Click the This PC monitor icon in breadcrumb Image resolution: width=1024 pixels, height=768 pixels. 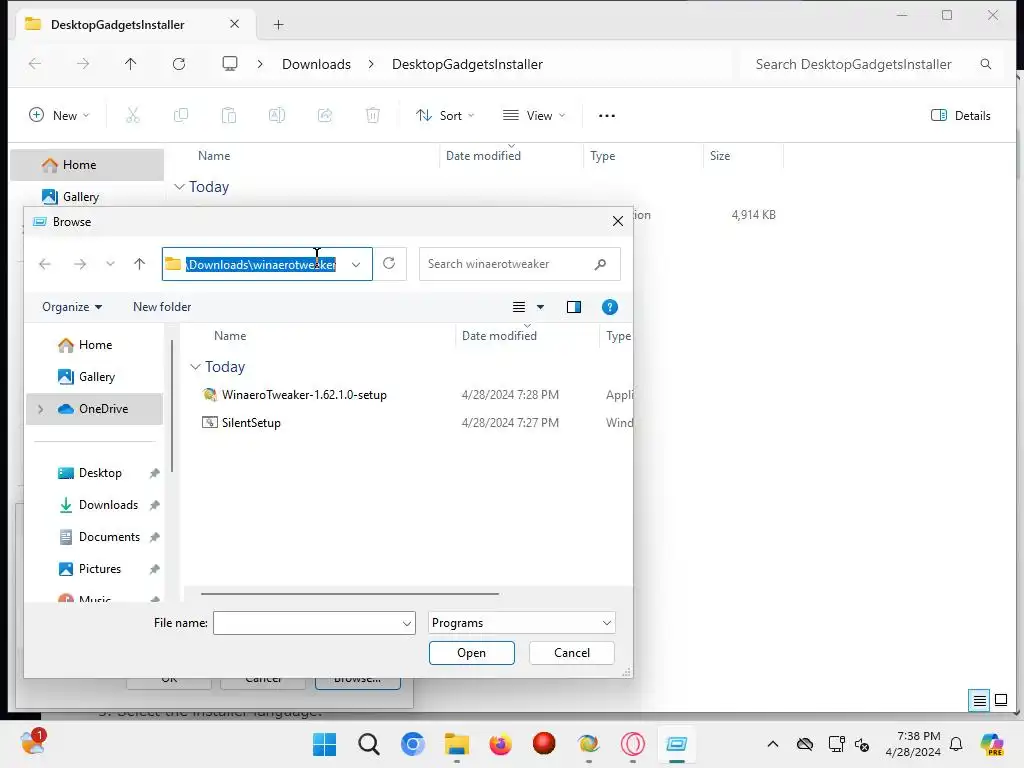pos(230,64)
